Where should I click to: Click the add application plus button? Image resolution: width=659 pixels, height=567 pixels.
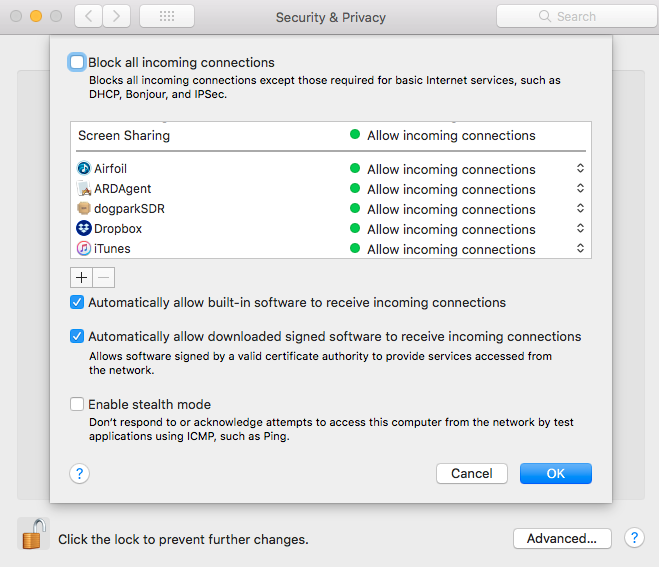click(x=81, y=277)
